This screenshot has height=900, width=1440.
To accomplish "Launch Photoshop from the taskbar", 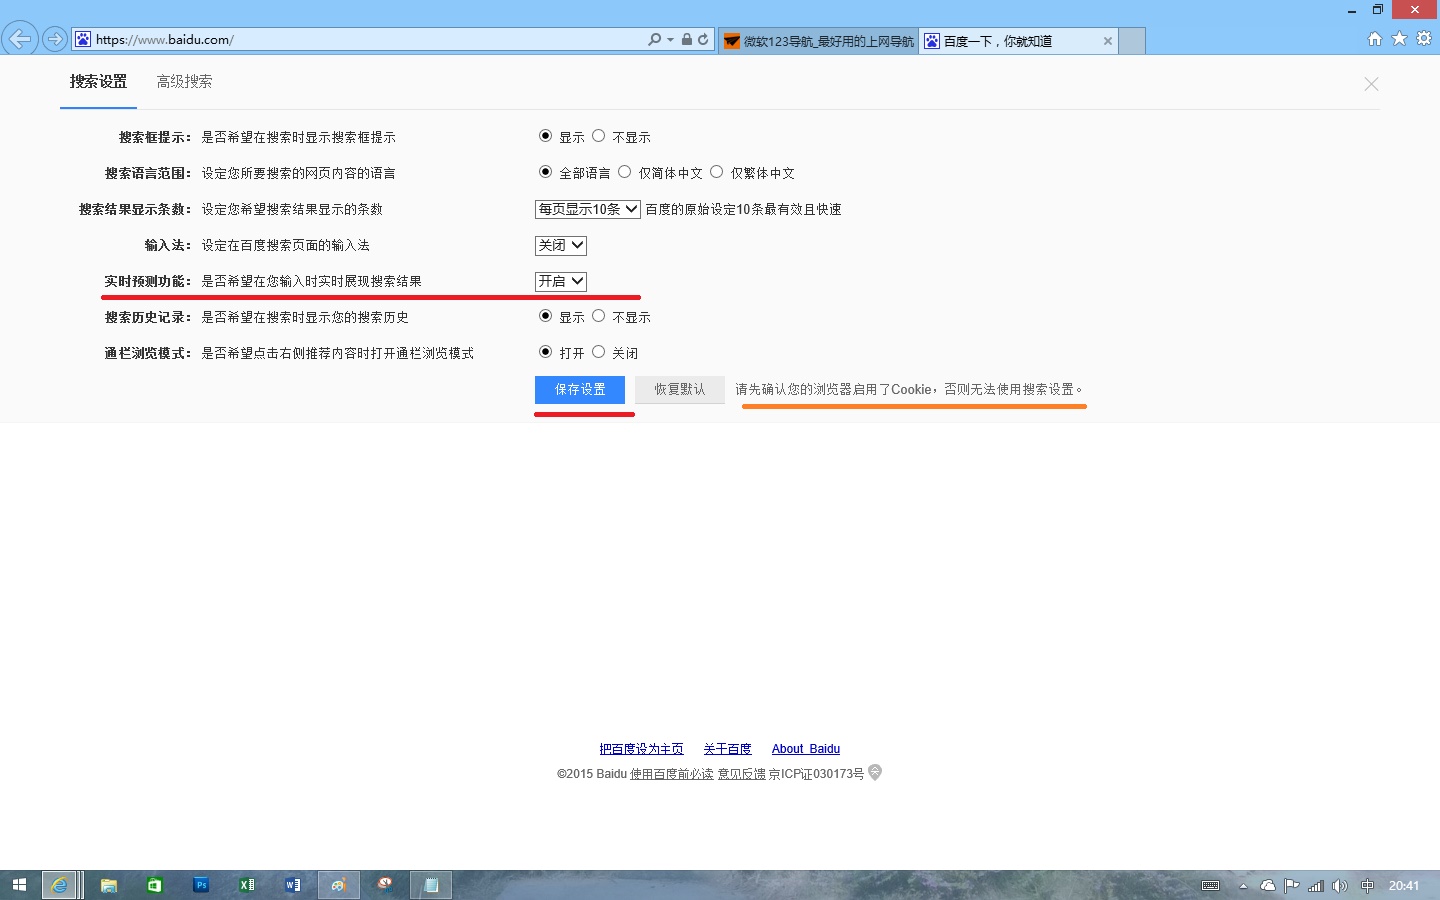I will tap(201, 885).
